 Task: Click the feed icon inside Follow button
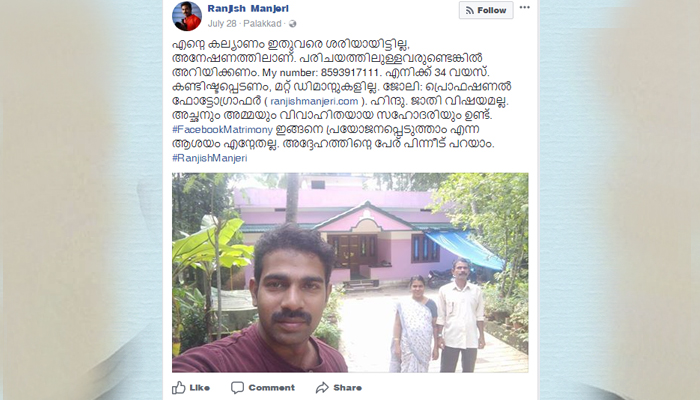point(469,10)
